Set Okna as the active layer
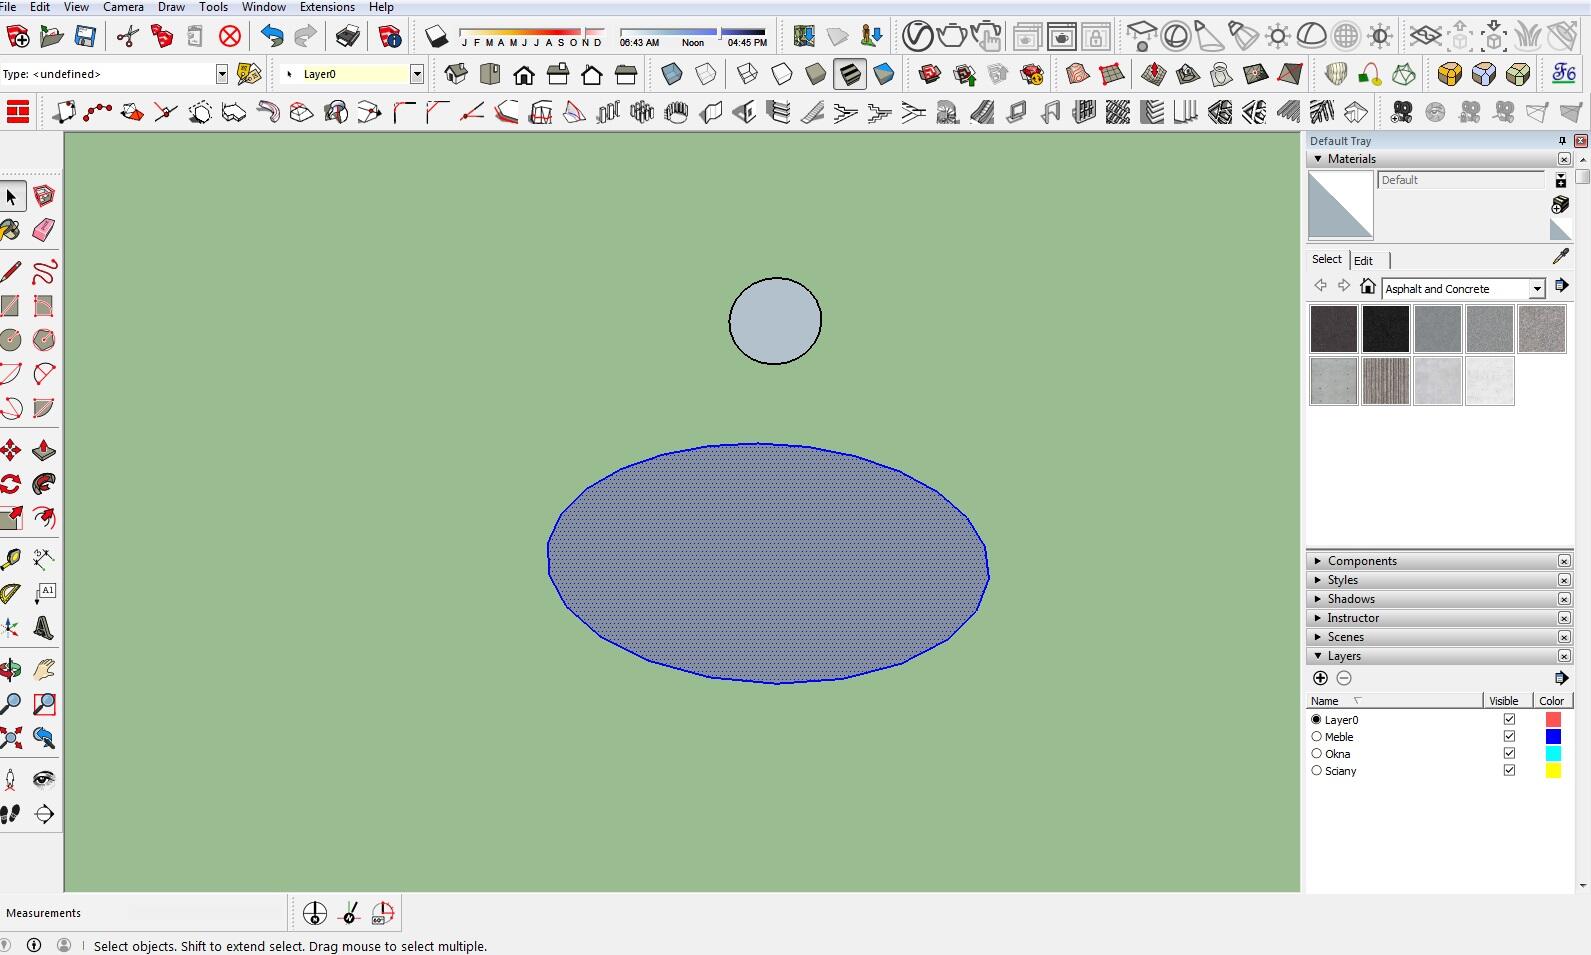The height and width of the screenshot is (955, 1591). coord(1317,754)
